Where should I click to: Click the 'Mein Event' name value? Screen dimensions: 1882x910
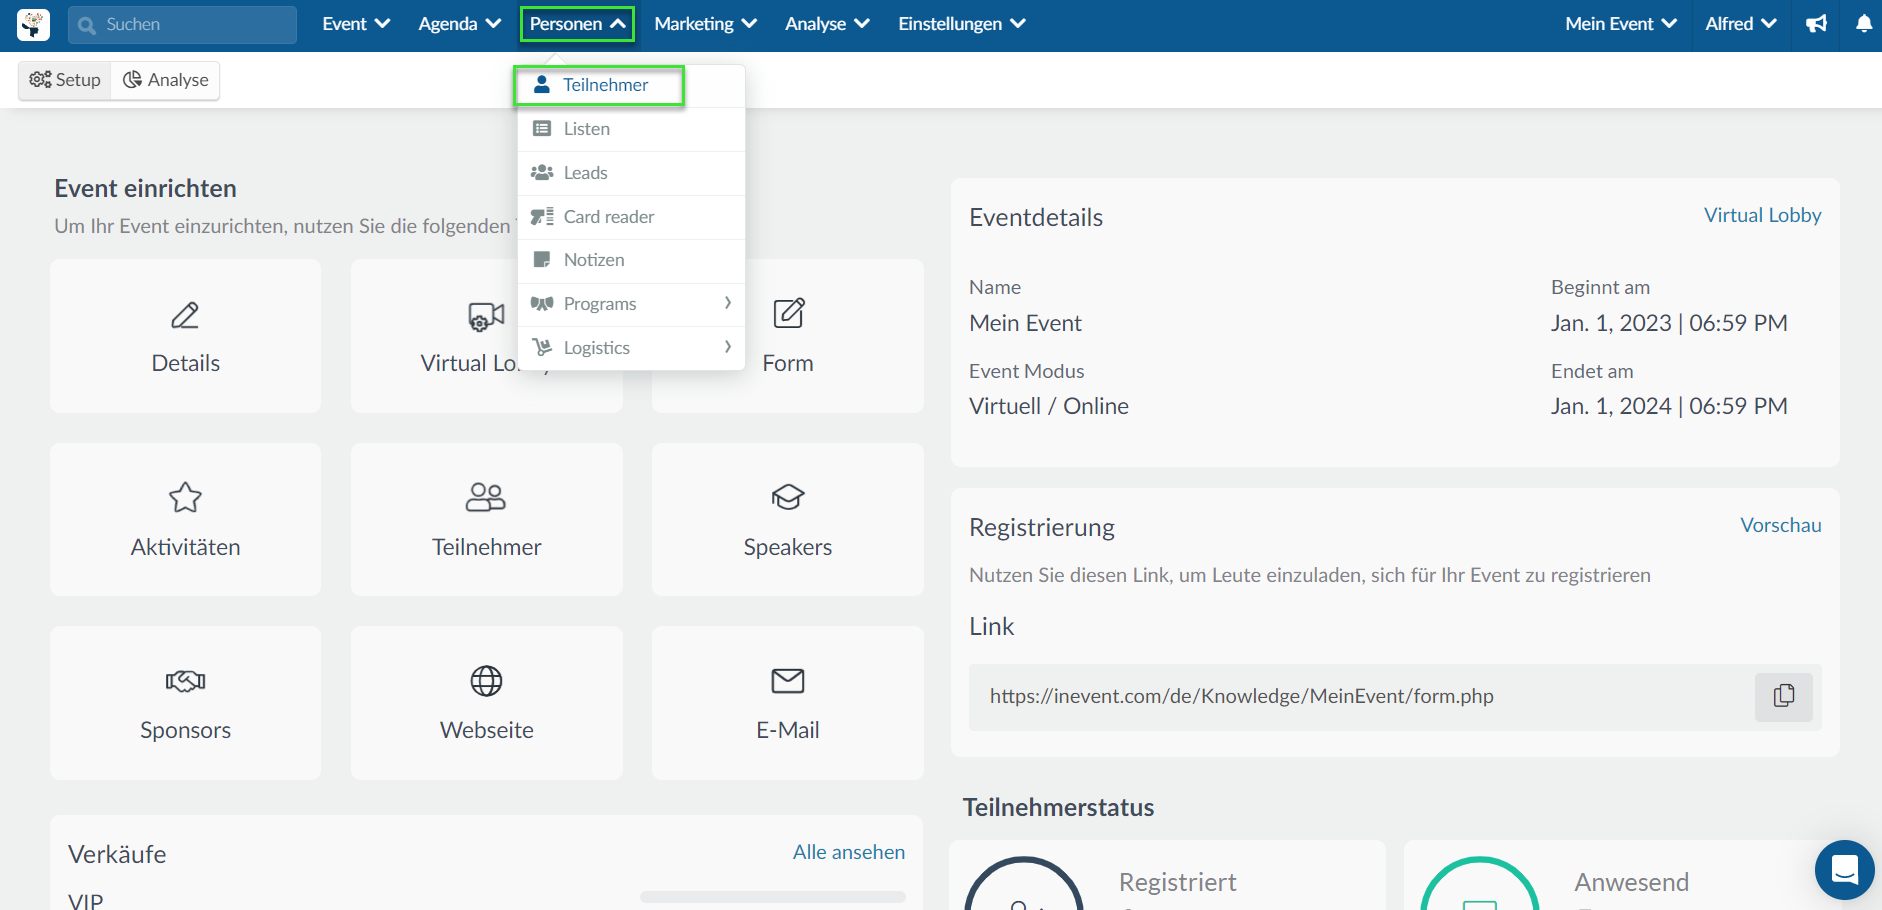pos(1025,323)
